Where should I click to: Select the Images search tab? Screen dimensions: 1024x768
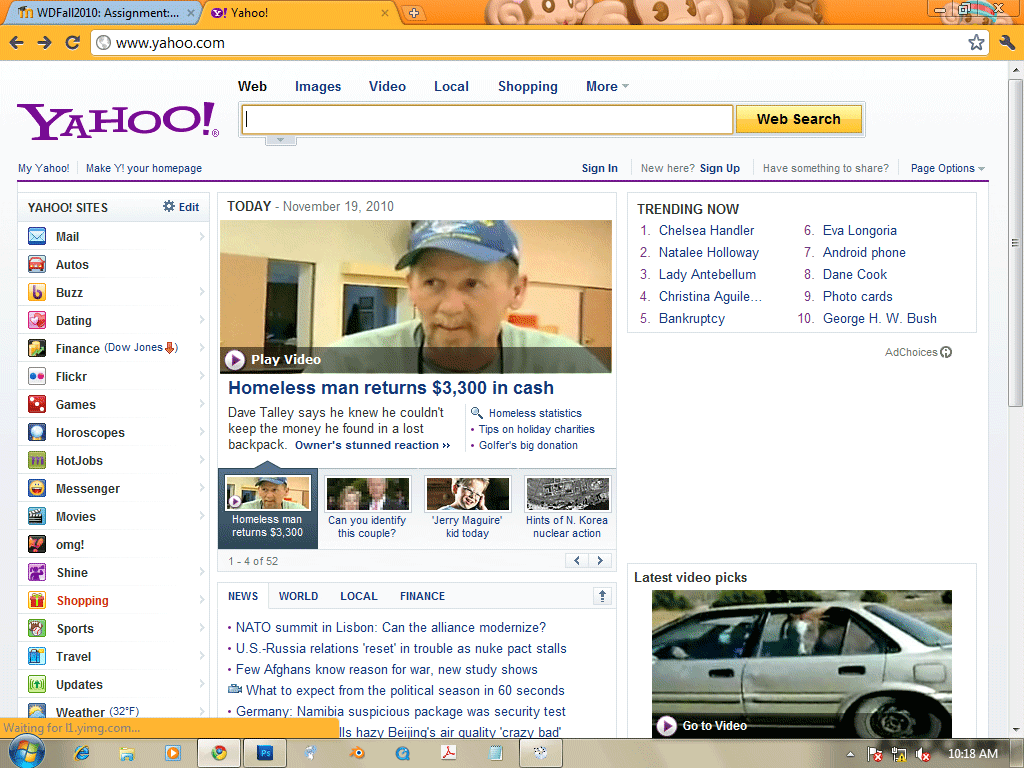318,87
